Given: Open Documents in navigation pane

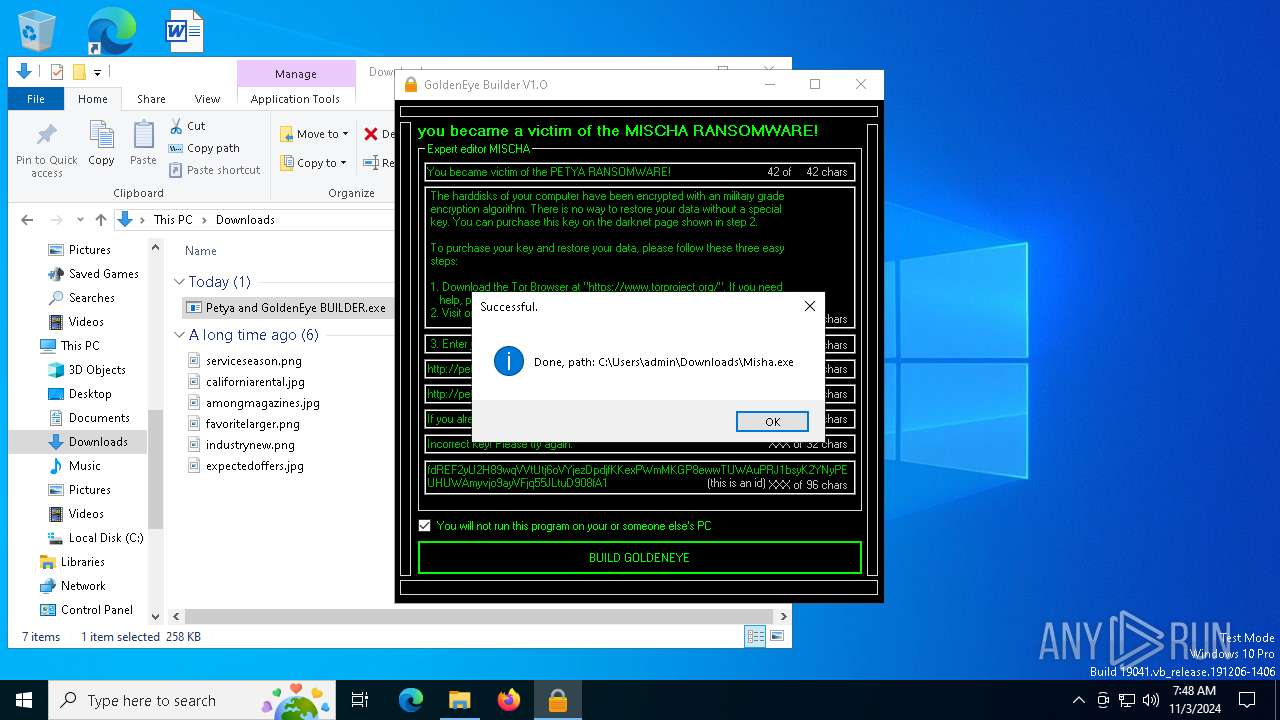Looking at the screenshot, I should 88,418.
